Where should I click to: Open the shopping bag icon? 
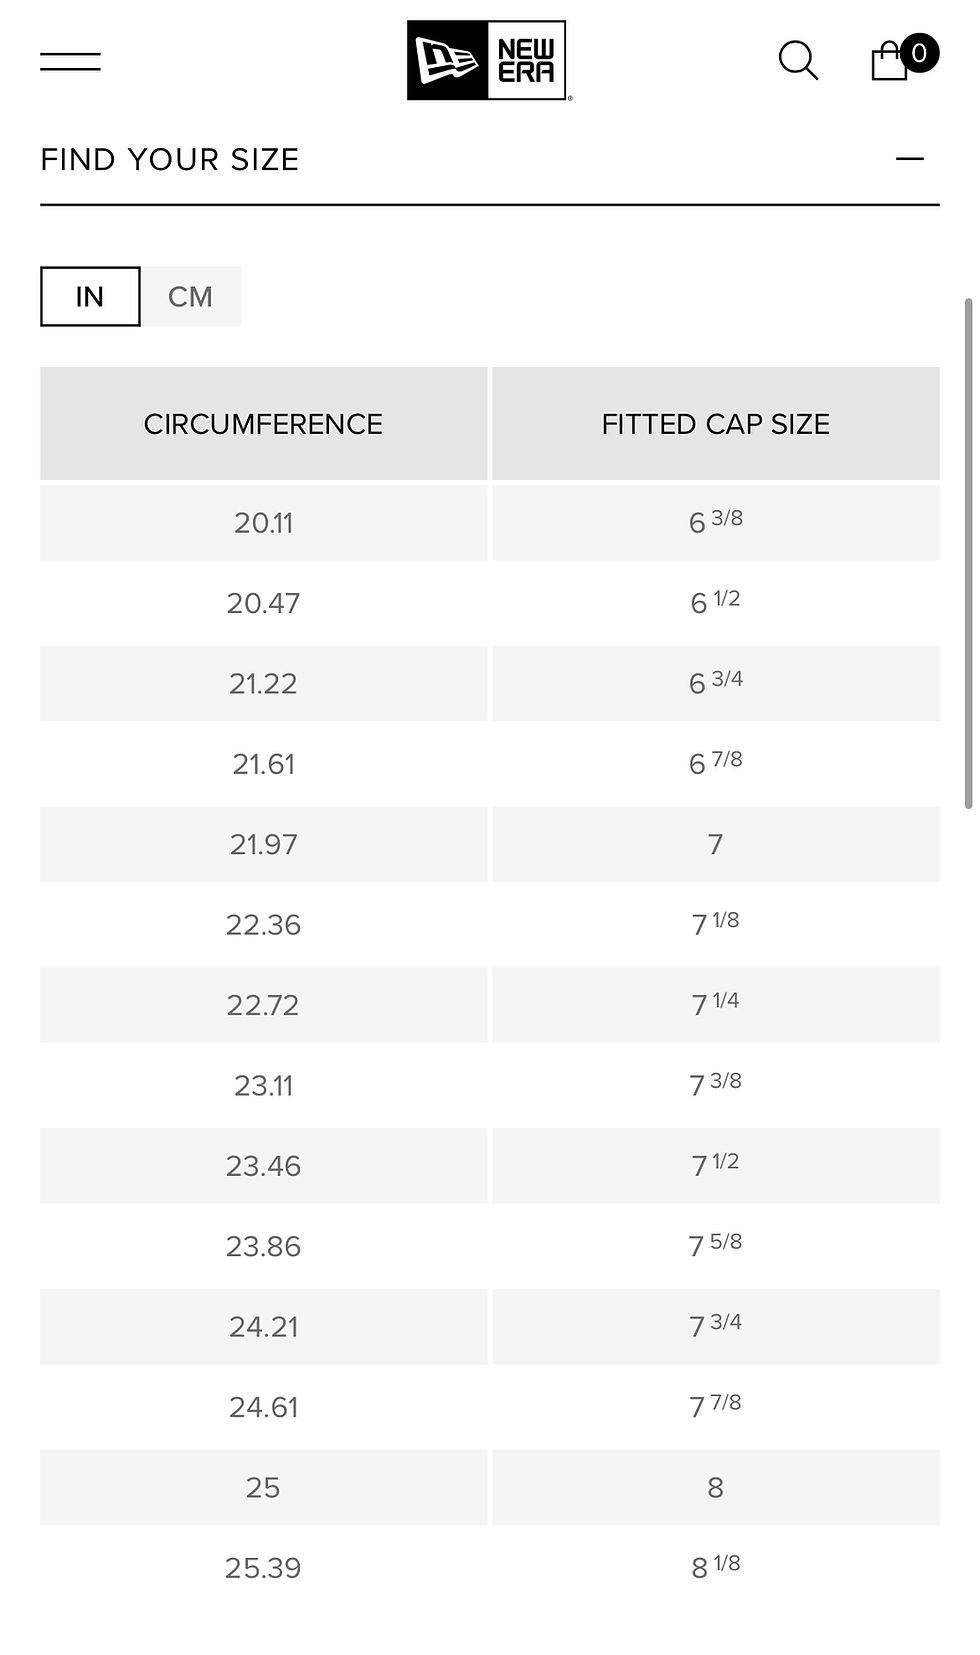[x=889, y=61]
